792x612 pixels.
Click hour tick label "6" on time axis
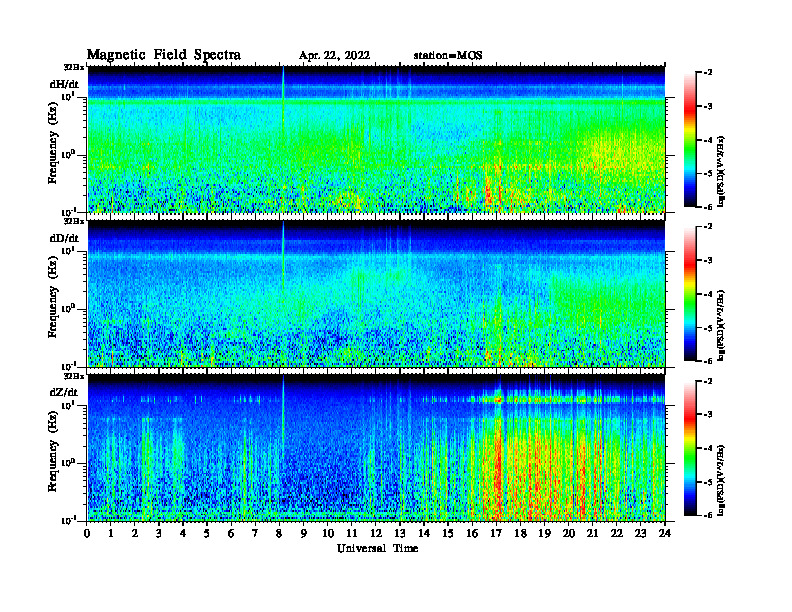(231, 533)
